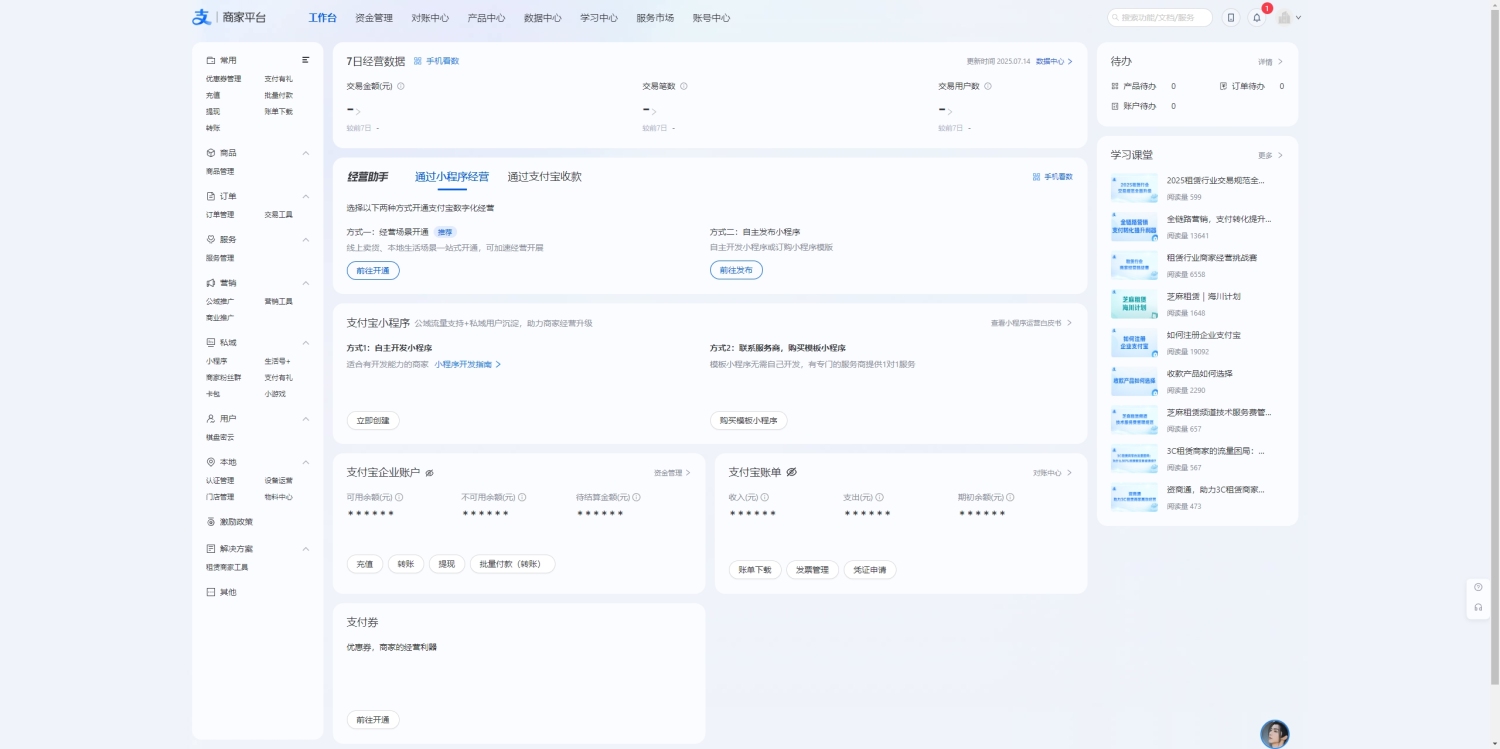The image size is (1500, 749).
Task: Switch to the 产品中心 top navigation tab
Action: pyautogui.click(x=486, y=18)
